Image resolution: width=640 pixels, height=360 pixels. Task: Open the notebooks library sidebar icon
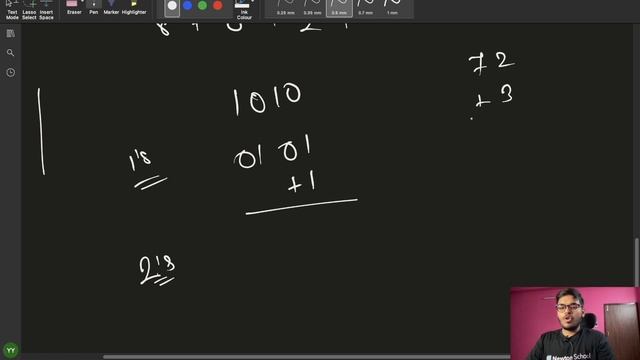[11, 33]
